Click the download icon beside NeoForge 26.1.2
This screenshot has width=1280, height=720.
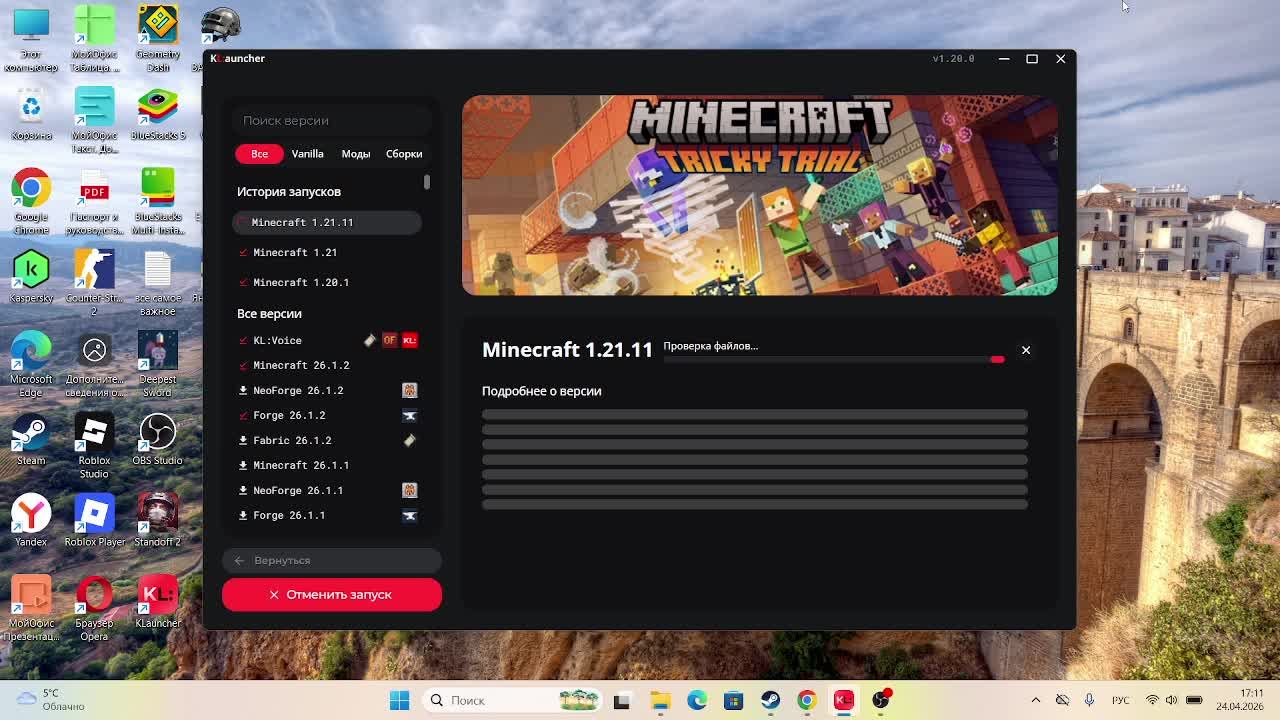pyautogui.click(x=243, y=390)
